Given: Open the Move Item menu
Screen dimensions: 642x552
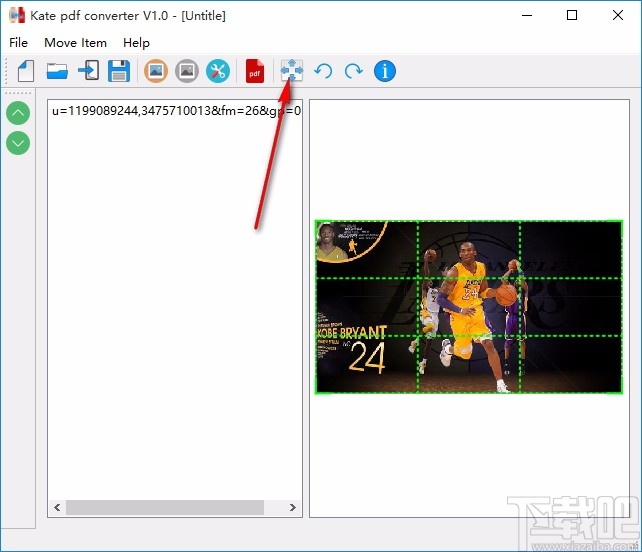Looking at the screenshot, I should click(75, 43).
